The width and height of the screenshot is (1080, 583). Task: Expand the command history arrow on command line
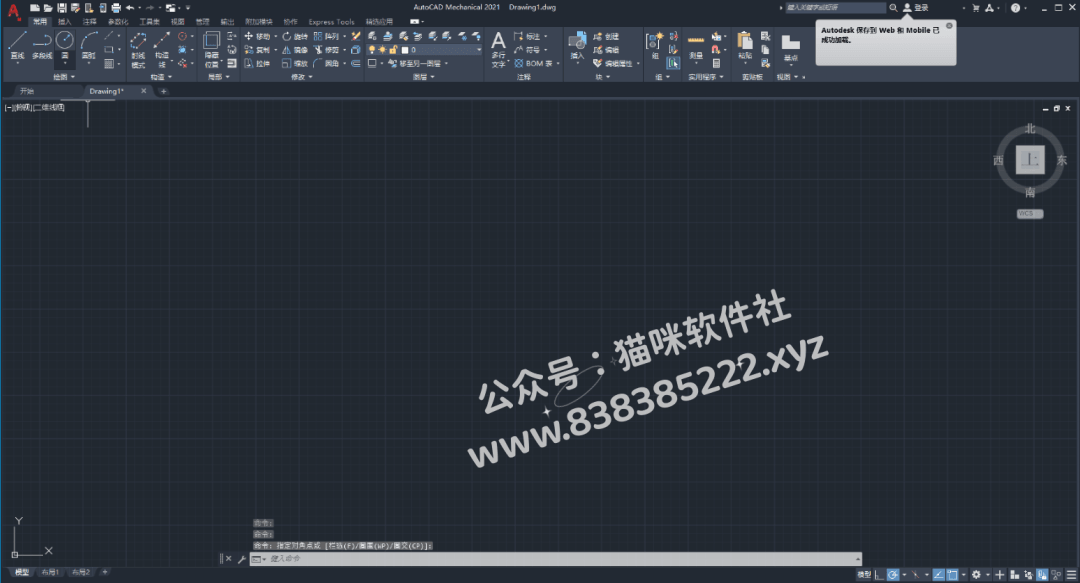[x=858, y=559]
